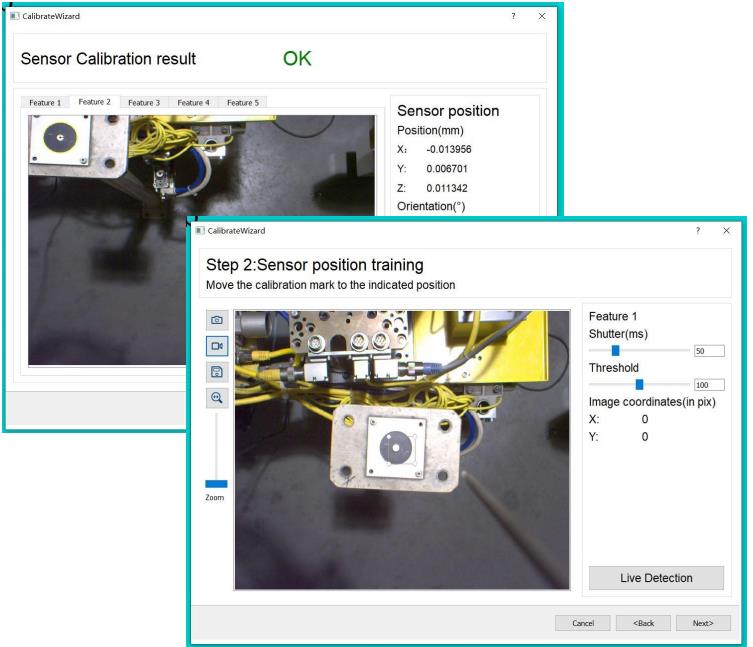Close the front Step 2 wizard window
The image size is (753, 647).
pos(727,231)
